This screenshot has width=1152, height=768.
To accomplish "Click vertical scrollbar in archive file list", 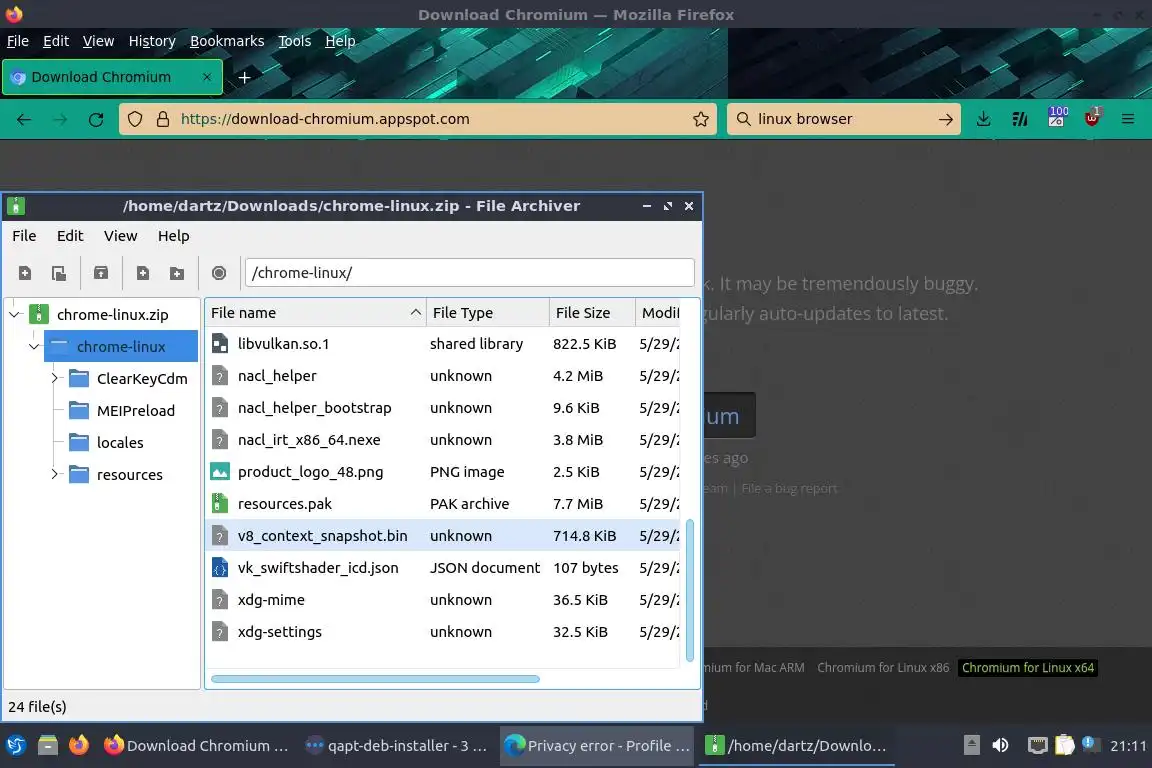I will coord(690,590).
